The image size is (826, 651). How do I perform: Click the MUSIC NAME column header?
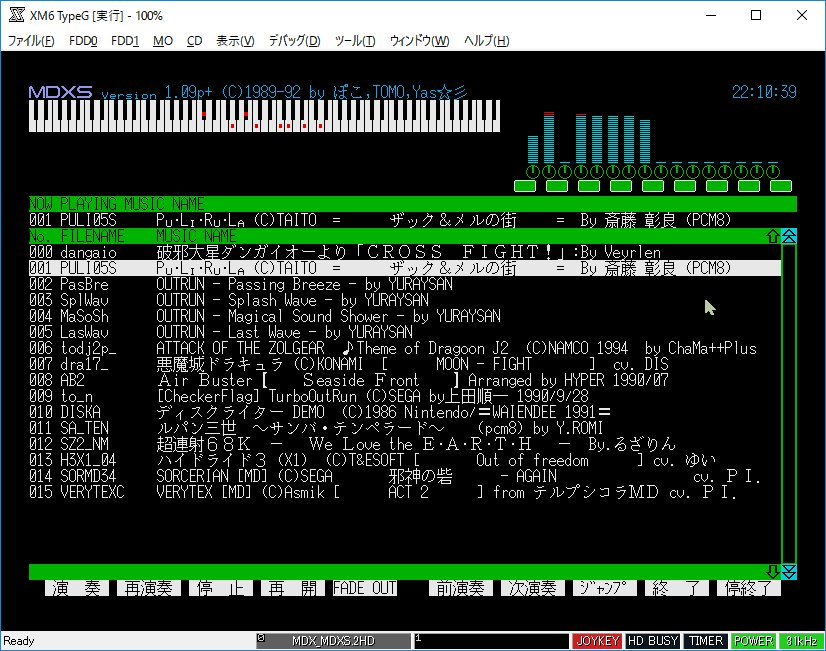(196, 236)
